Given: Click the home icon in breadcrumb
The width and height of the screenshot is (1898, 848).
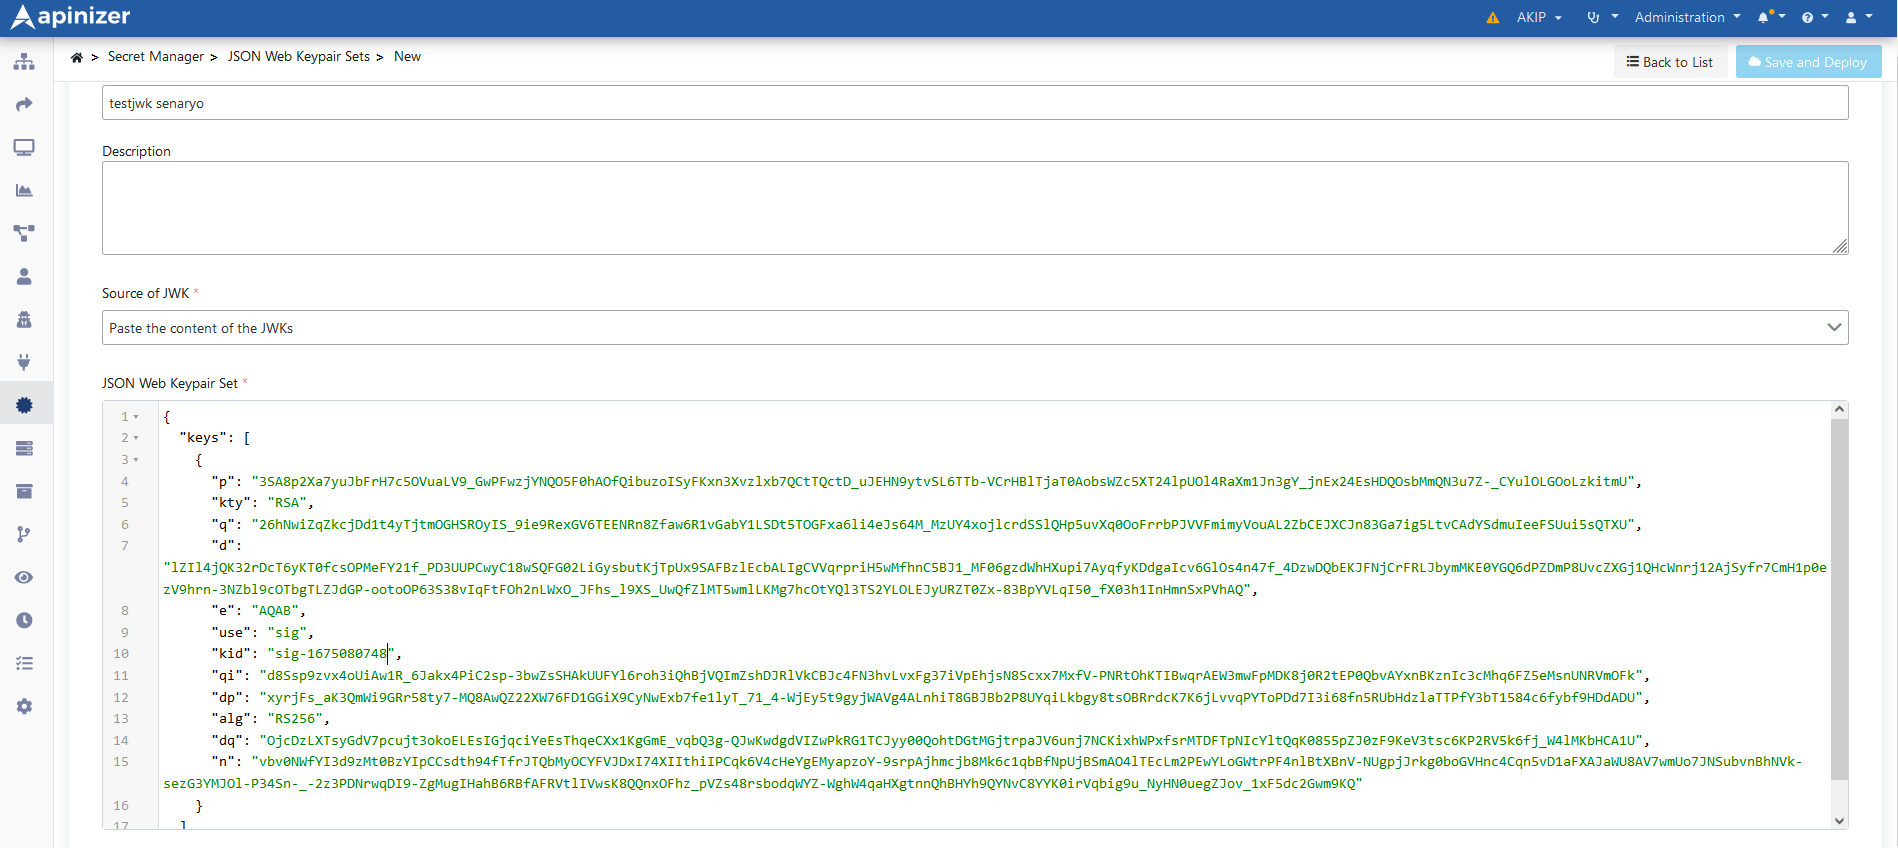Looking at the screenshot, I should click(77, 57).
